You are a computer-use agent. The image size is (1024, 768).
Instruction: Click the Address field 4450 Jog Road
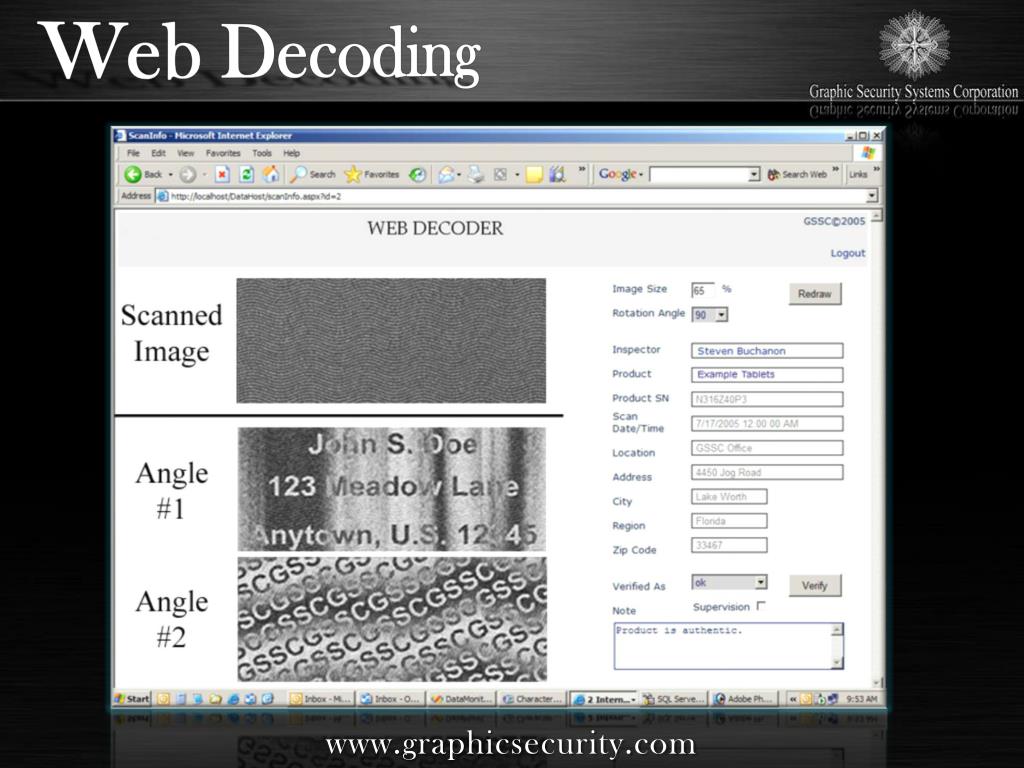click(x=767, y=472)
